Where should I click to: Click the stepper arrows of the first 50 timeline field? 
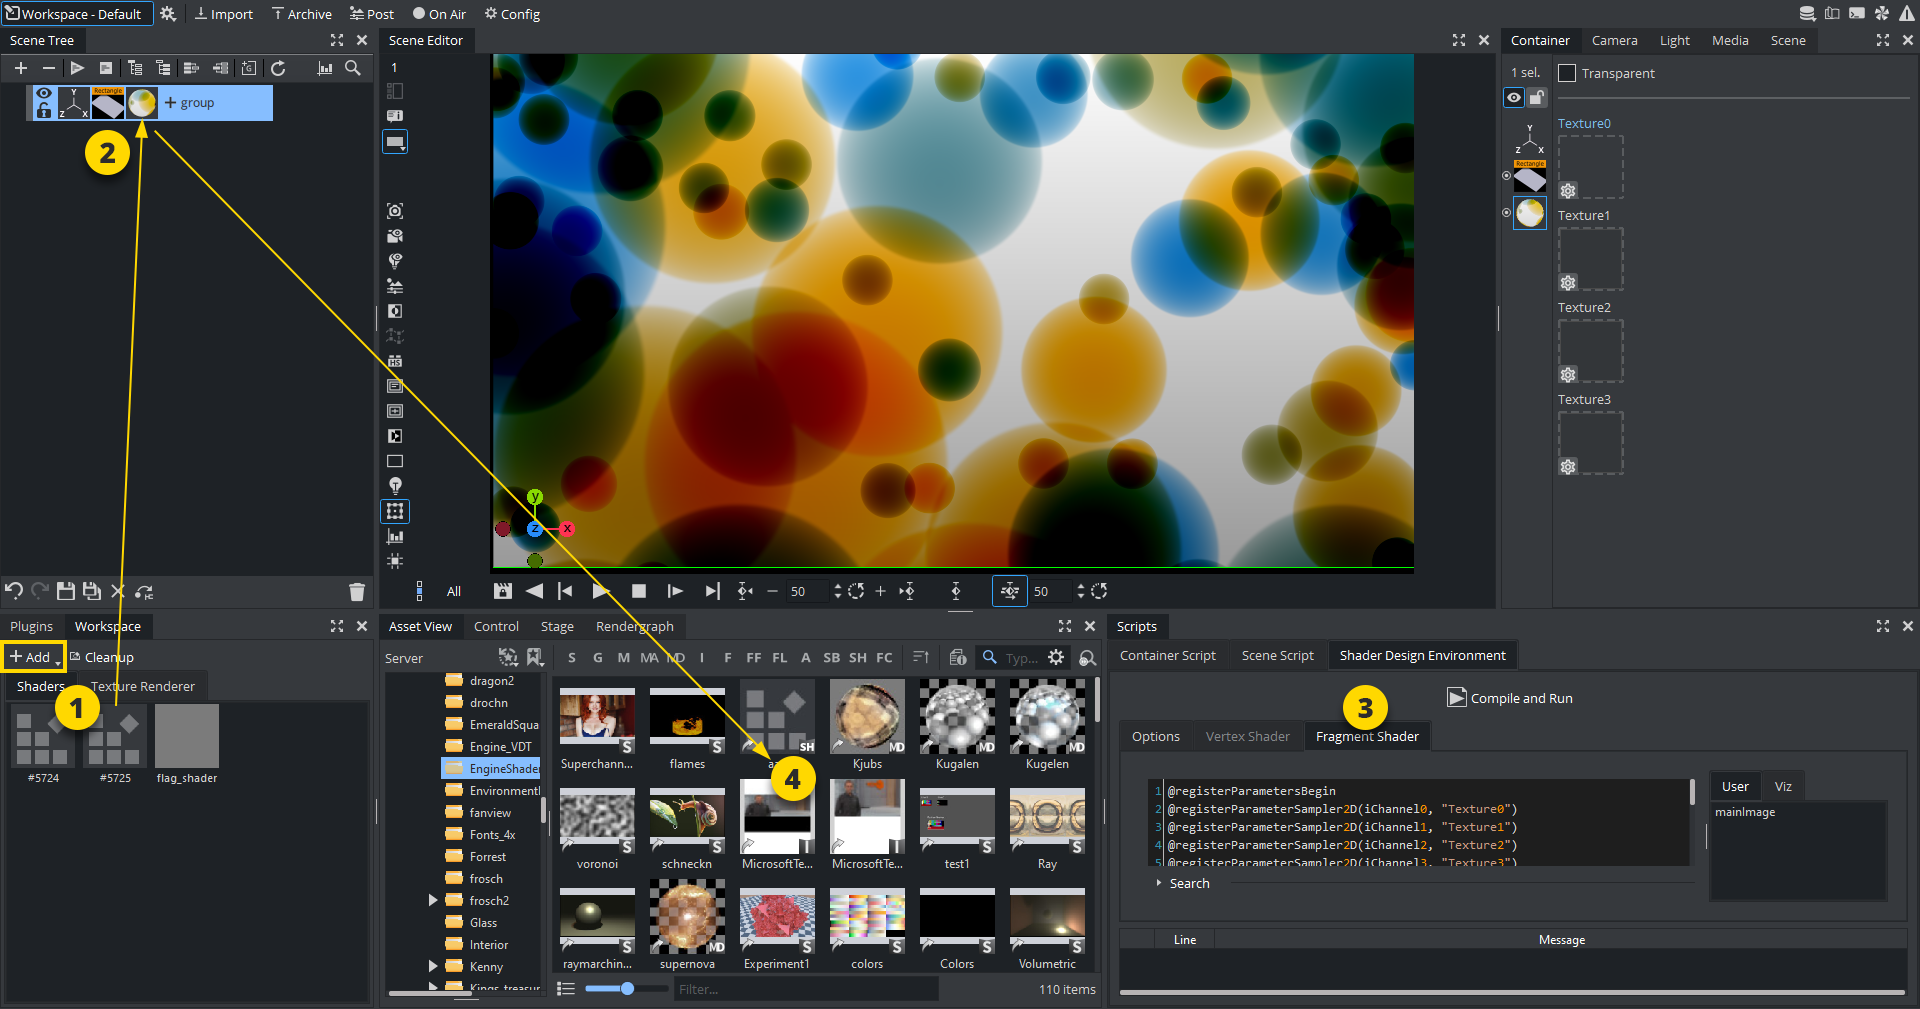[x=837, y=591]
